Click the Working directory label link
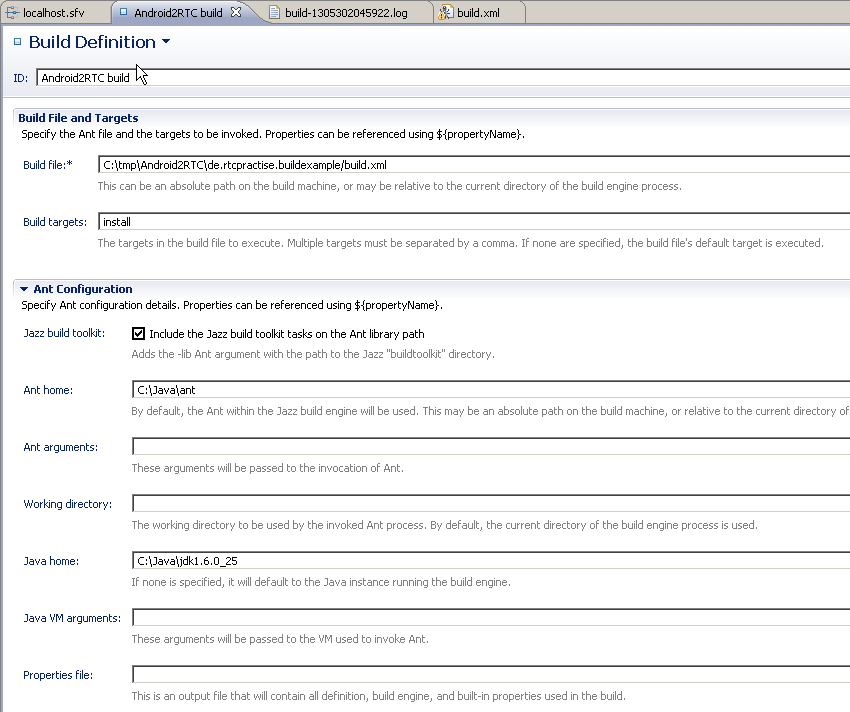Screen dimensions: 850x712 [67, 504]
